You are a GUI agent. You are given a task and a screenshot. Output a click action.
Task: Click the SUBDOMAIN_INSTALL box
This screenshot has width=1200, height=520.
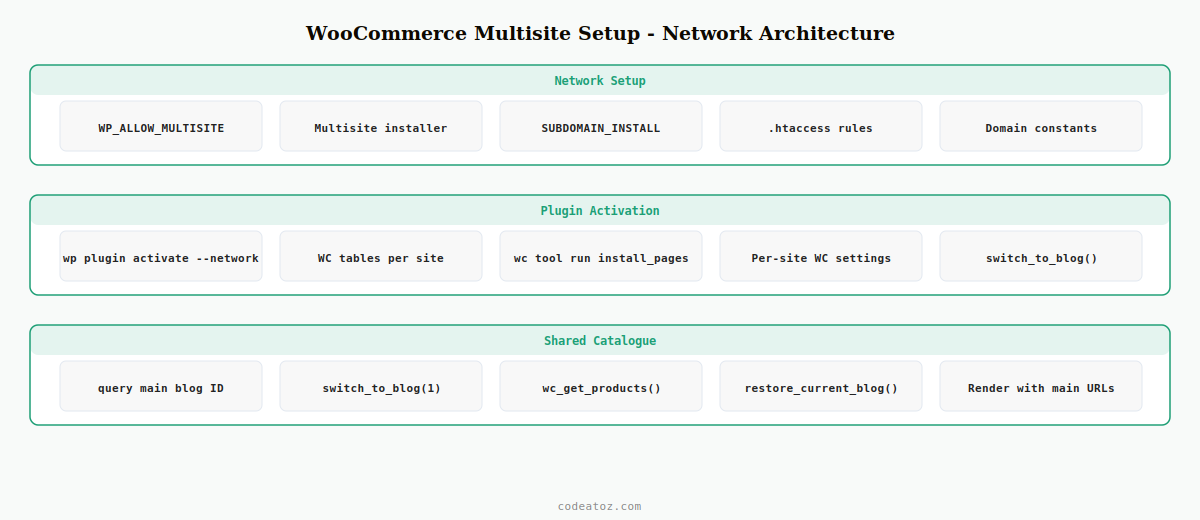click(601, 127)
